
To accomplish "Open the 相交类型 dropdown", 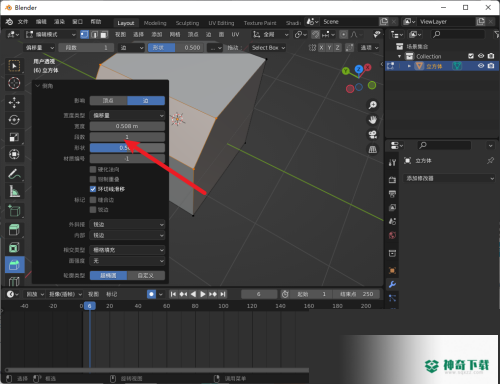I will pyautogui.click(x=127, y=250).
